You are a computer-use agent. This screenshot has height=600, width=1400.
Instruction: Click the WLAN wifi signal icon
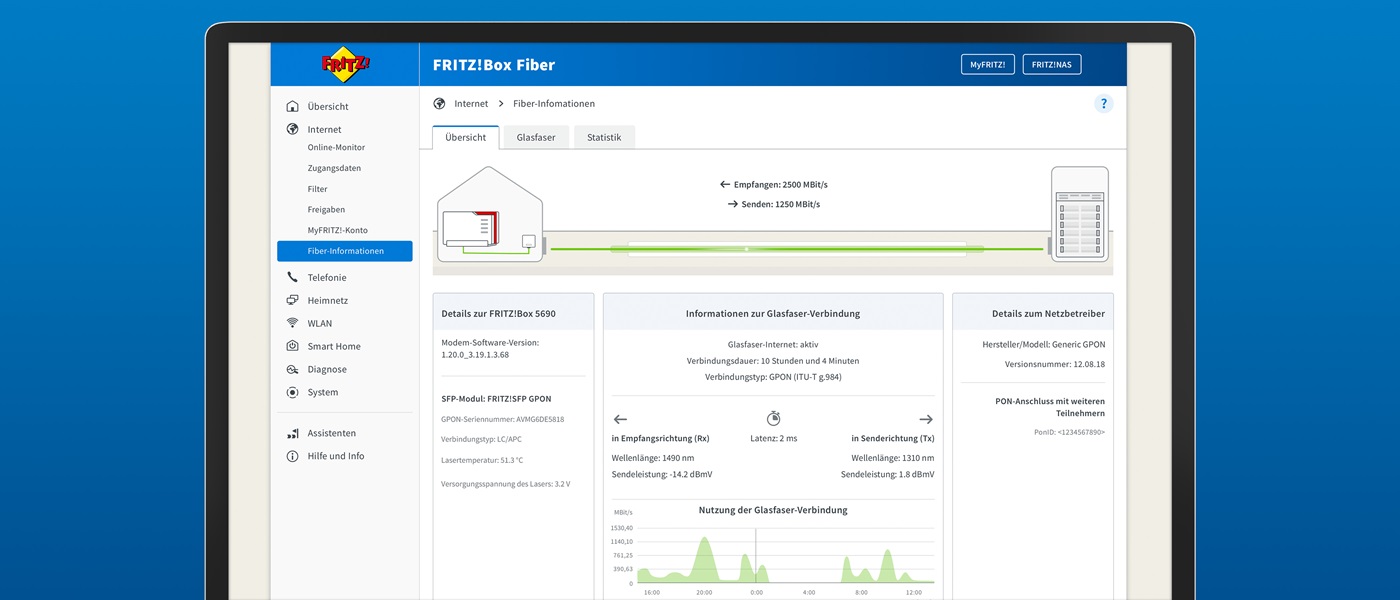[x=292, y=323]
